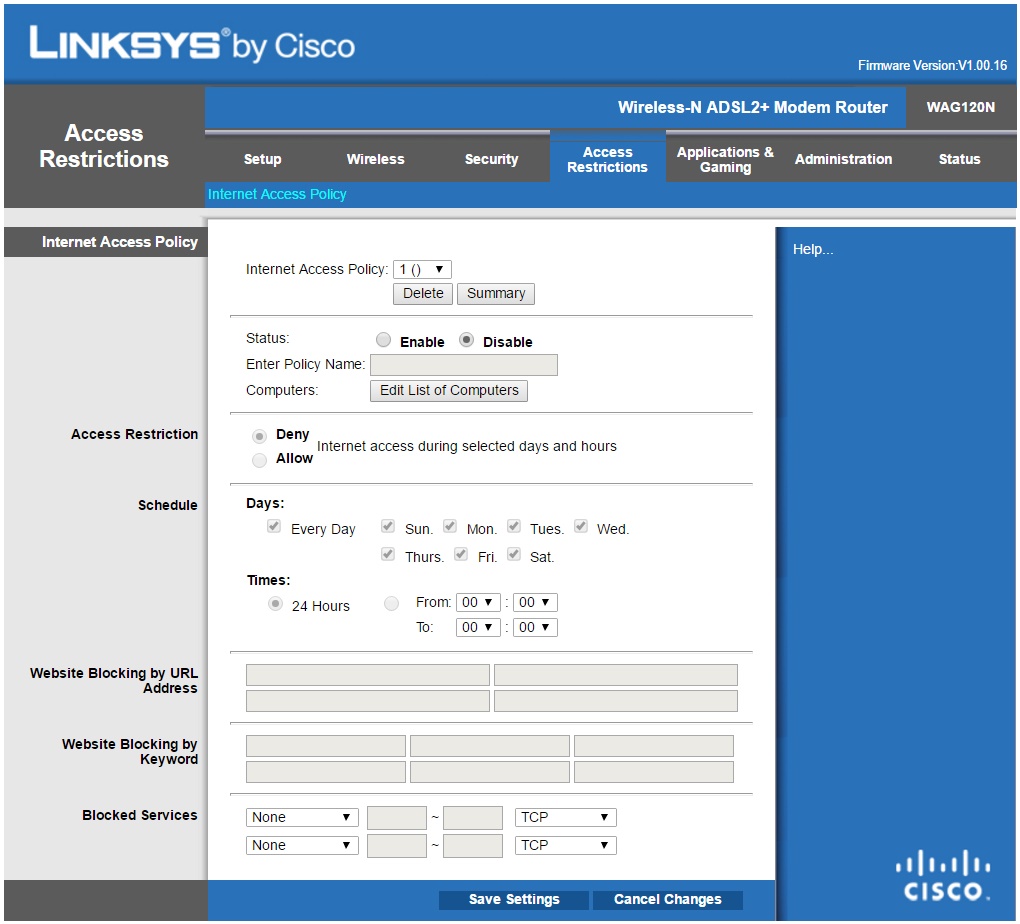Select the Access Restrictions tab
The height and width of the screenshot is (924, 1020).
click(x=608, y=159)
